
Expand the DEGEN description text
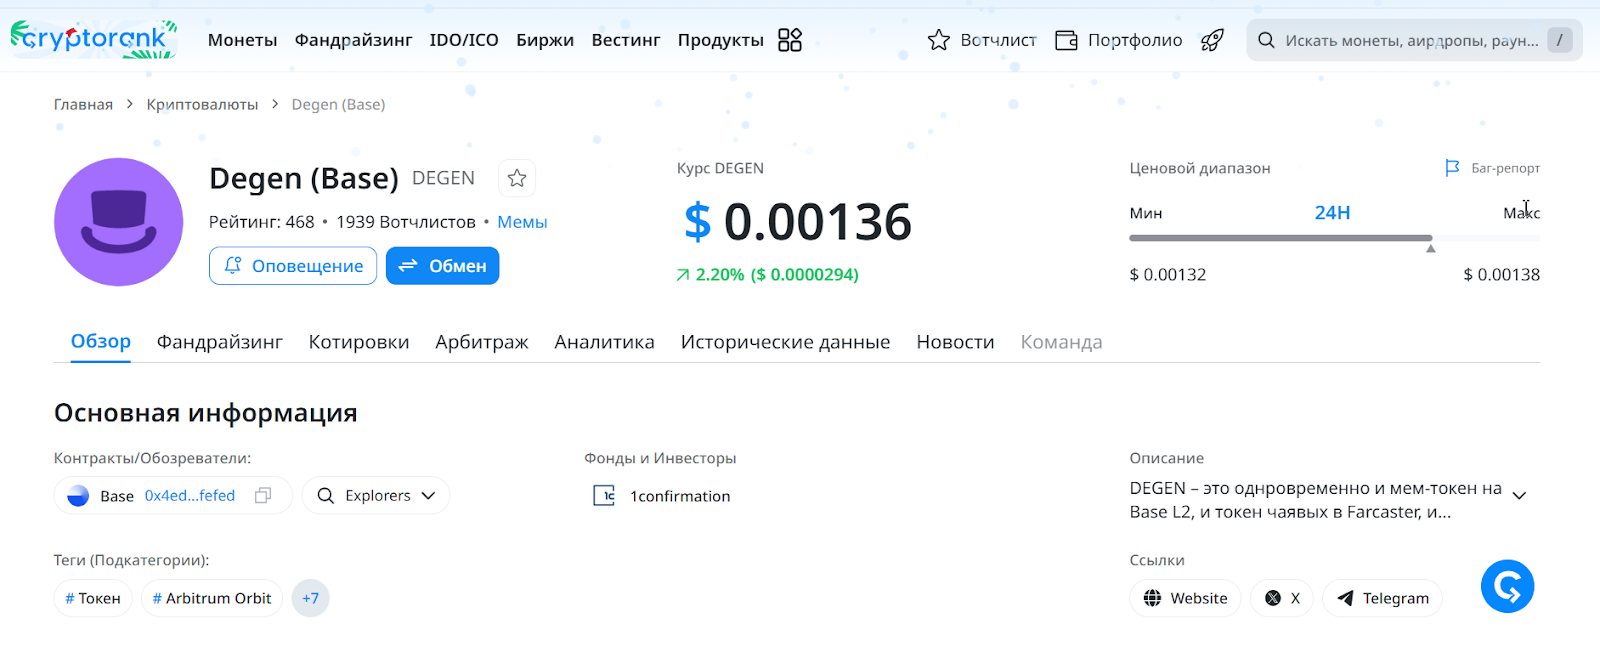point(1519,496)
